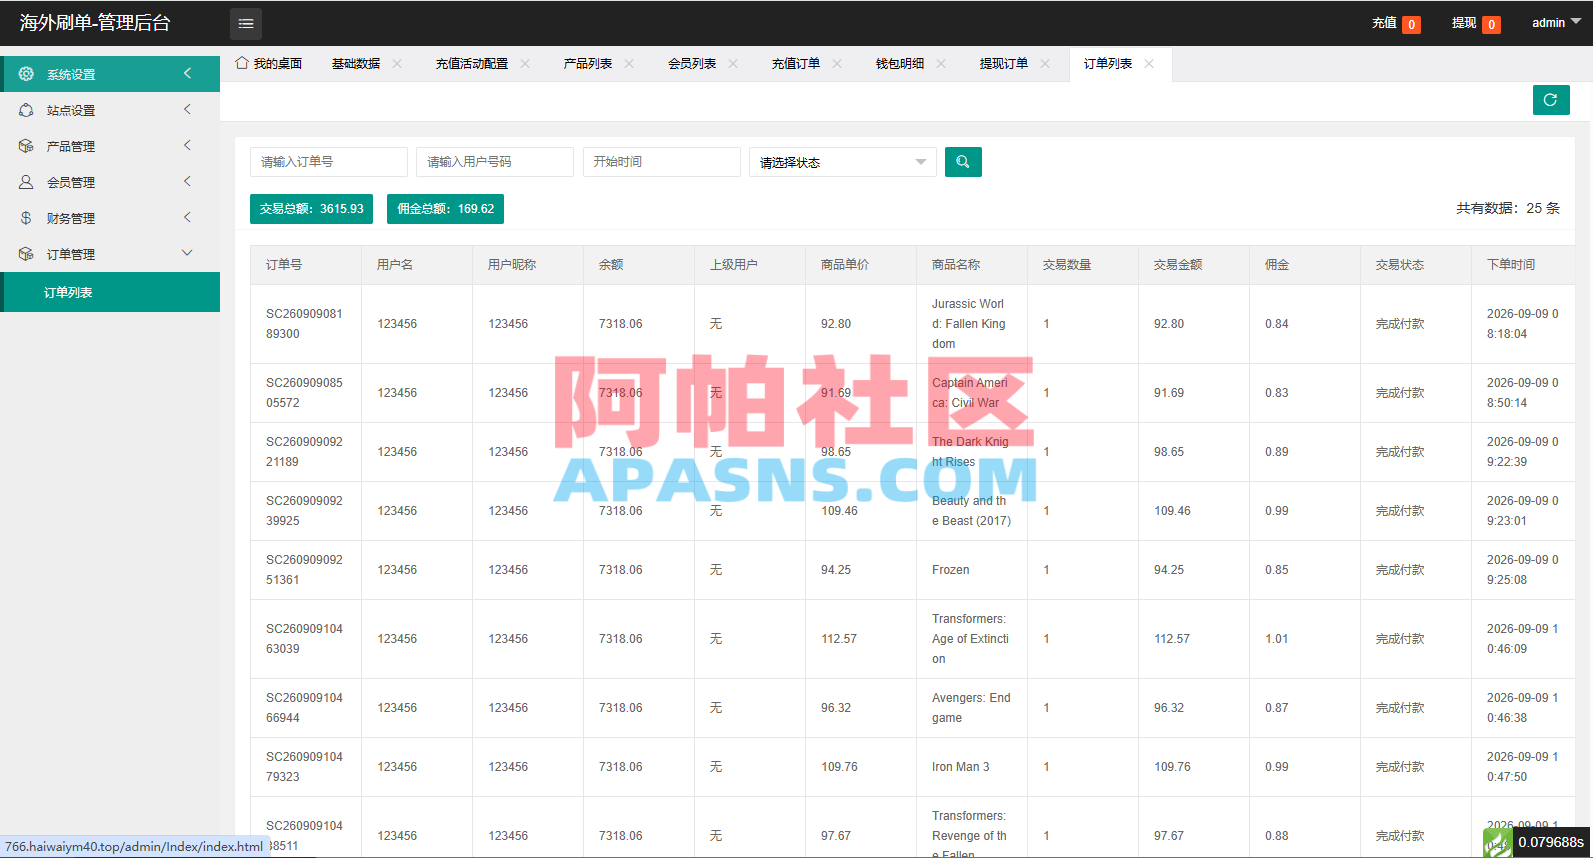Close the 充值订单 tab

[837, 63]
